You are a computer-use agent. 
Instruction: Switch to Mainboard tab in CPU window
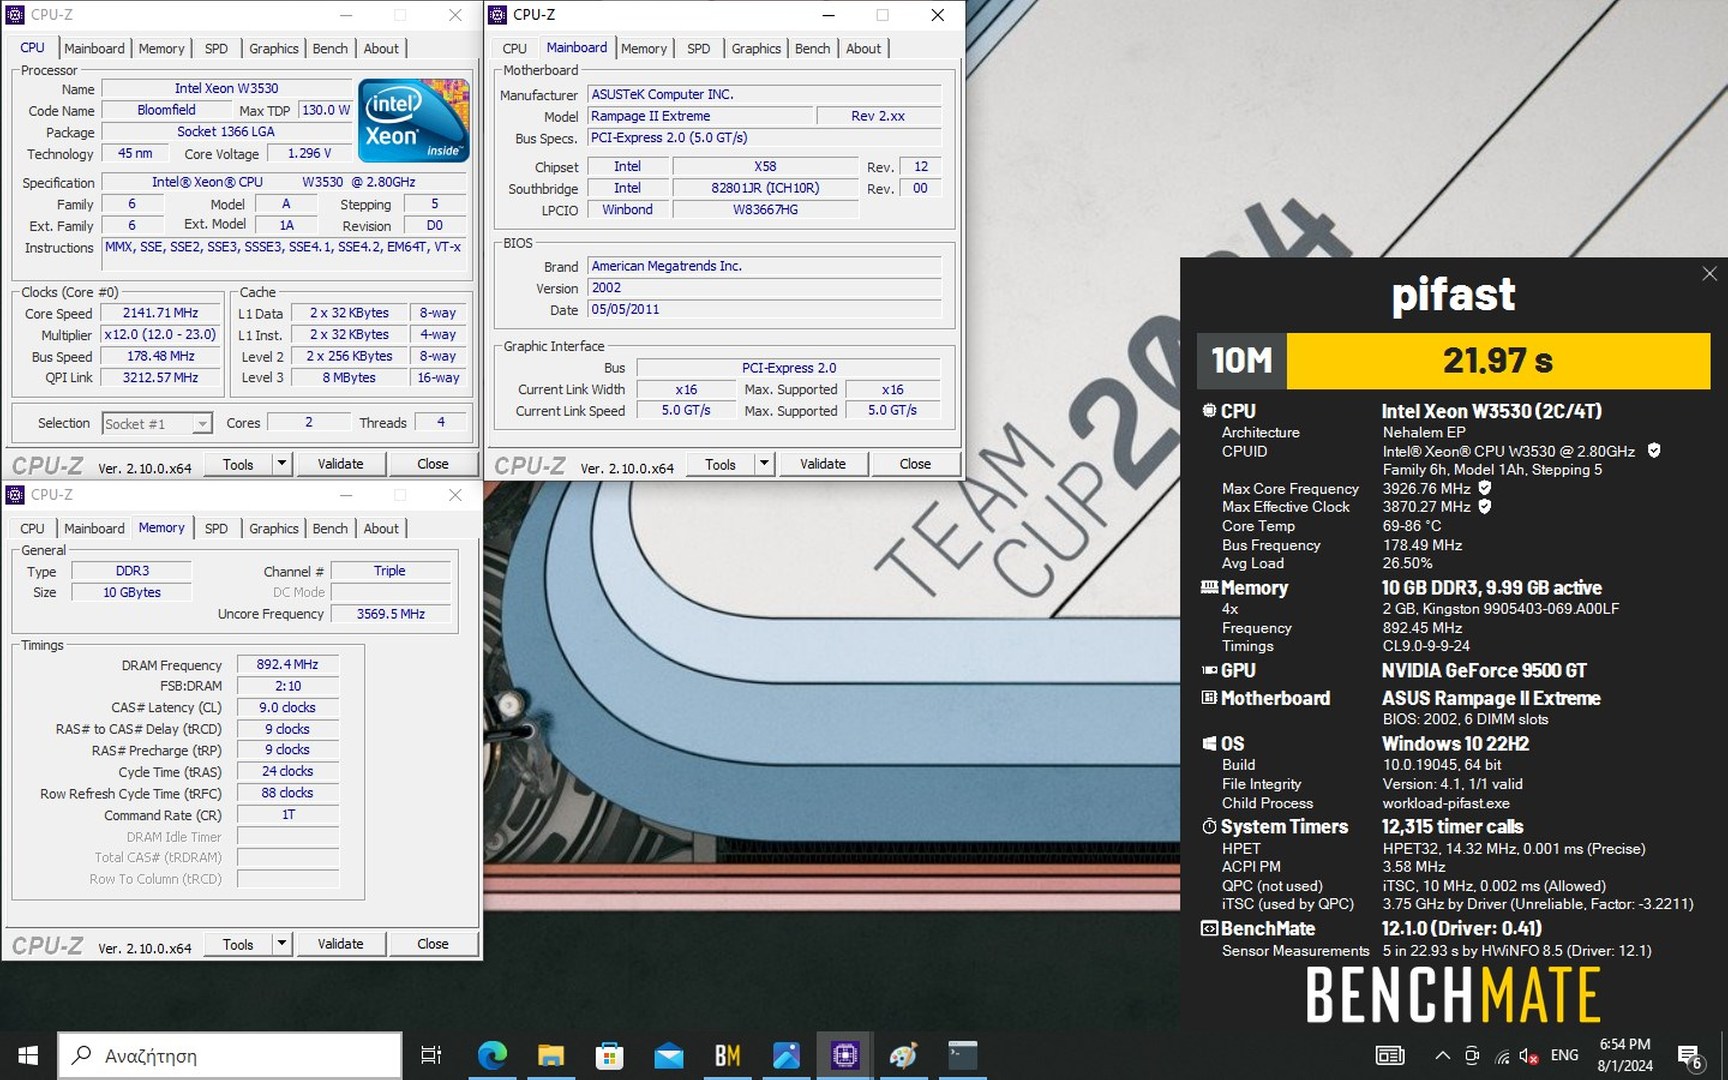(94, 48)
